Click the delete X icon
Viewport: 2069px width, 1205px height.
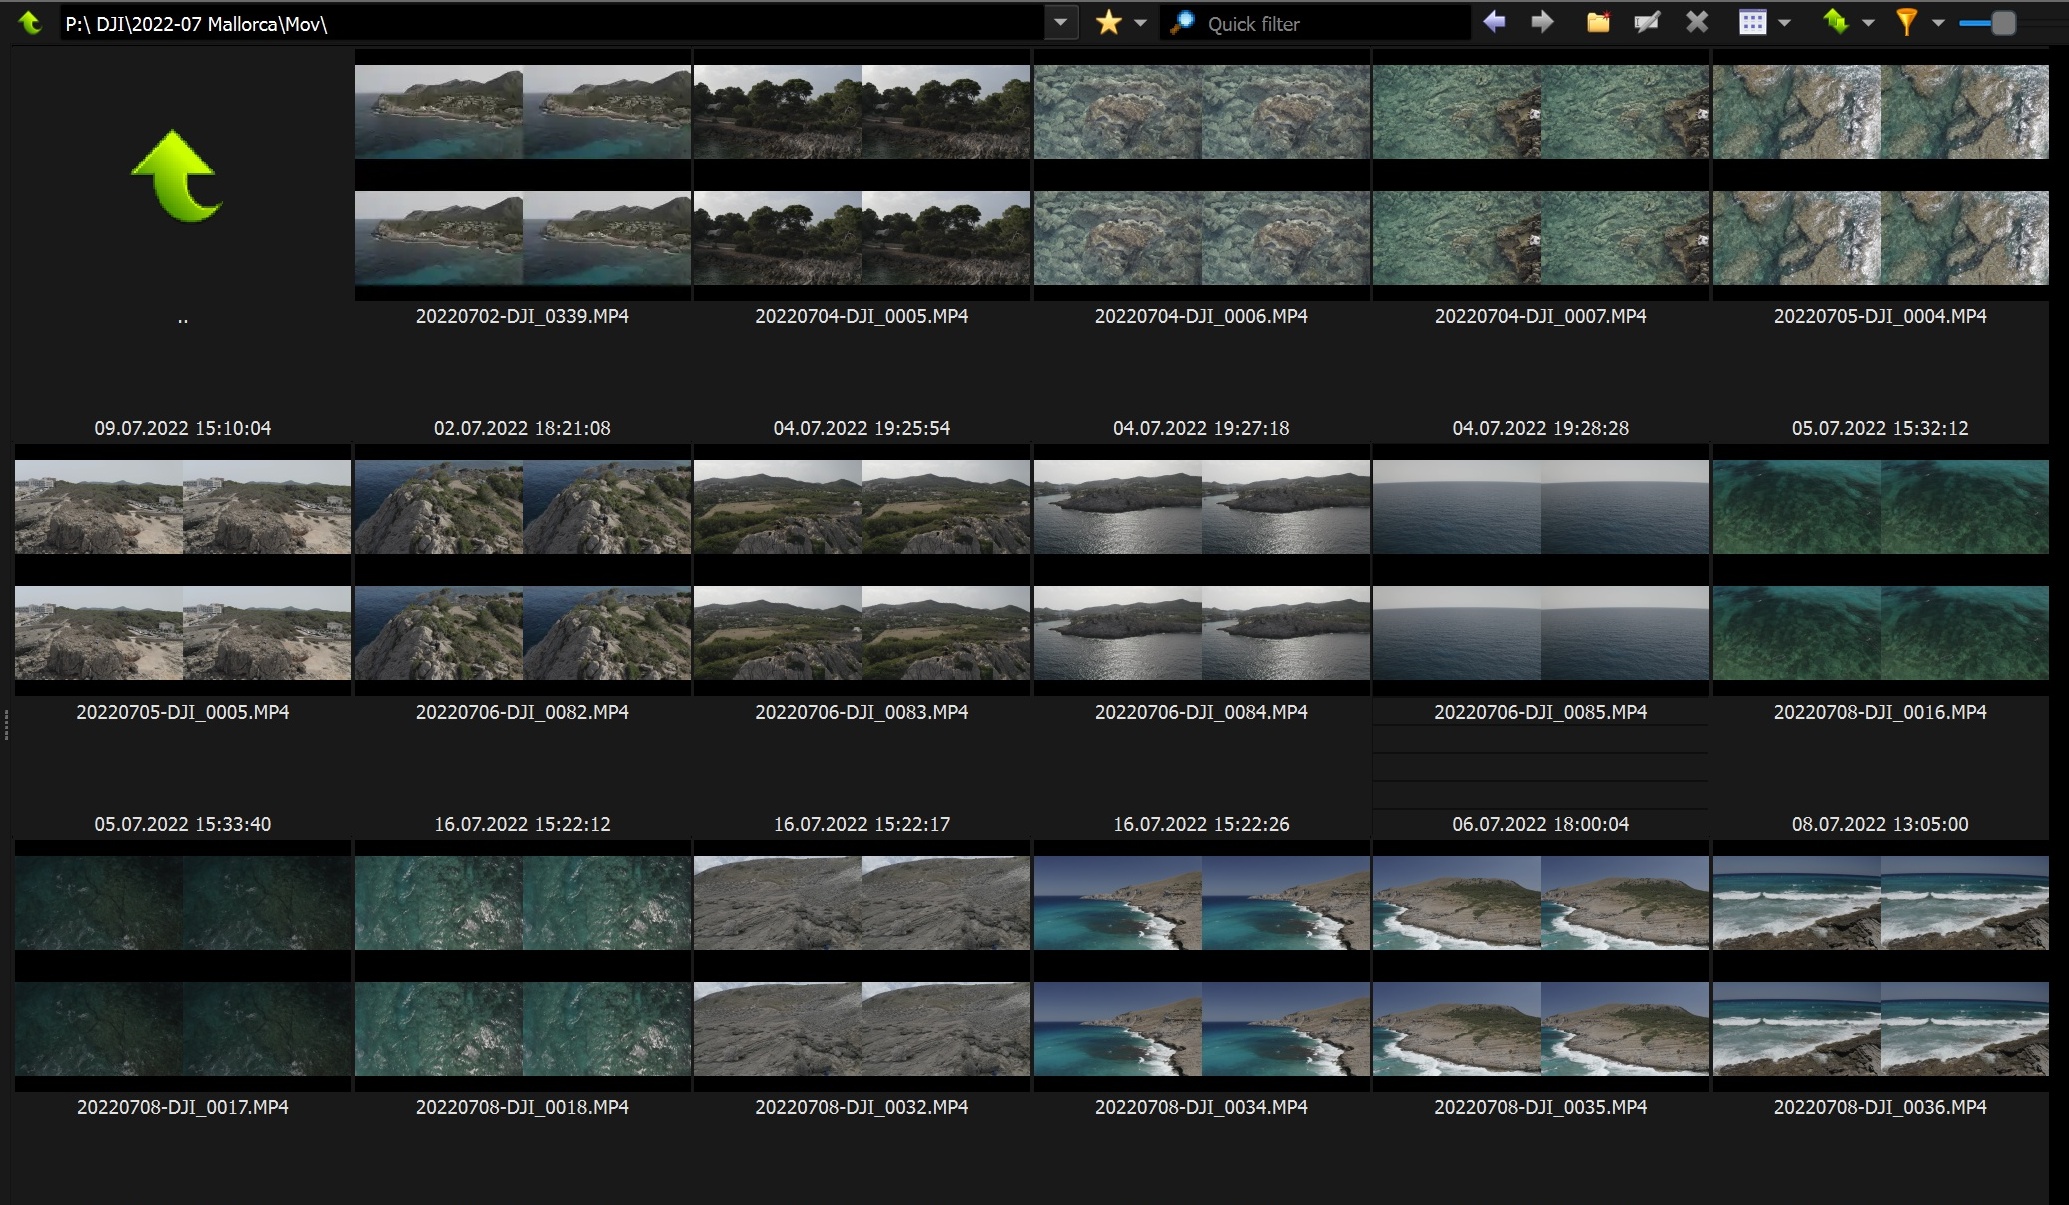1697,22
